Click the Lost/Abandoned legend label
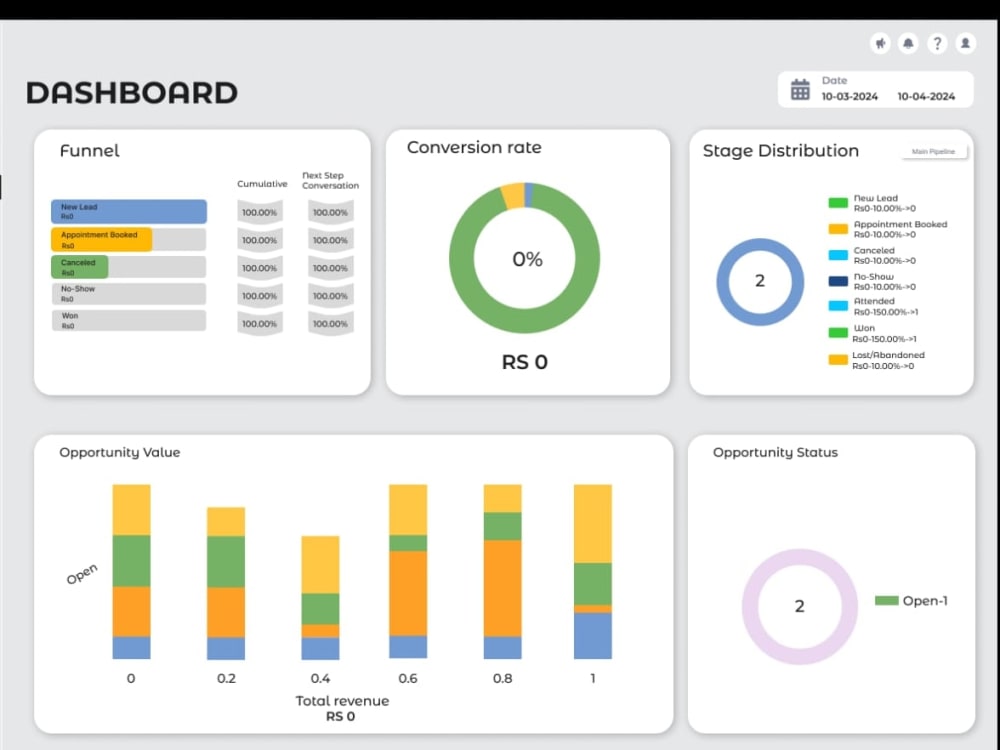 point(888,355)
